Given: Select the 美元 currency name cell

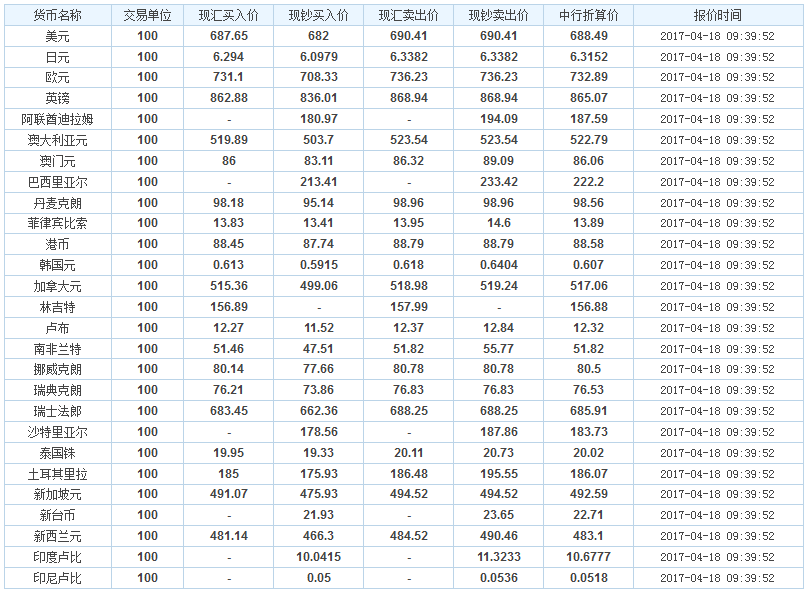Looking at the screenshot, I should pyautogui.click(x=58, y=36).
